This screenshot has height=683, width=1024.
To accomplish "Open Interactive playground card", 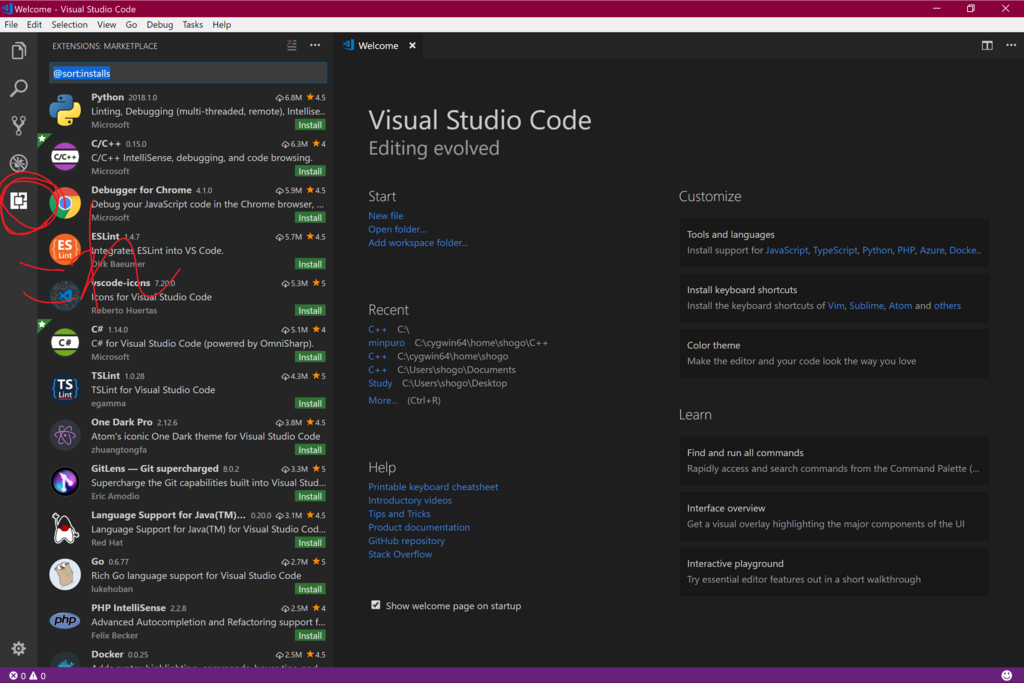I will (x=833, y=571).
